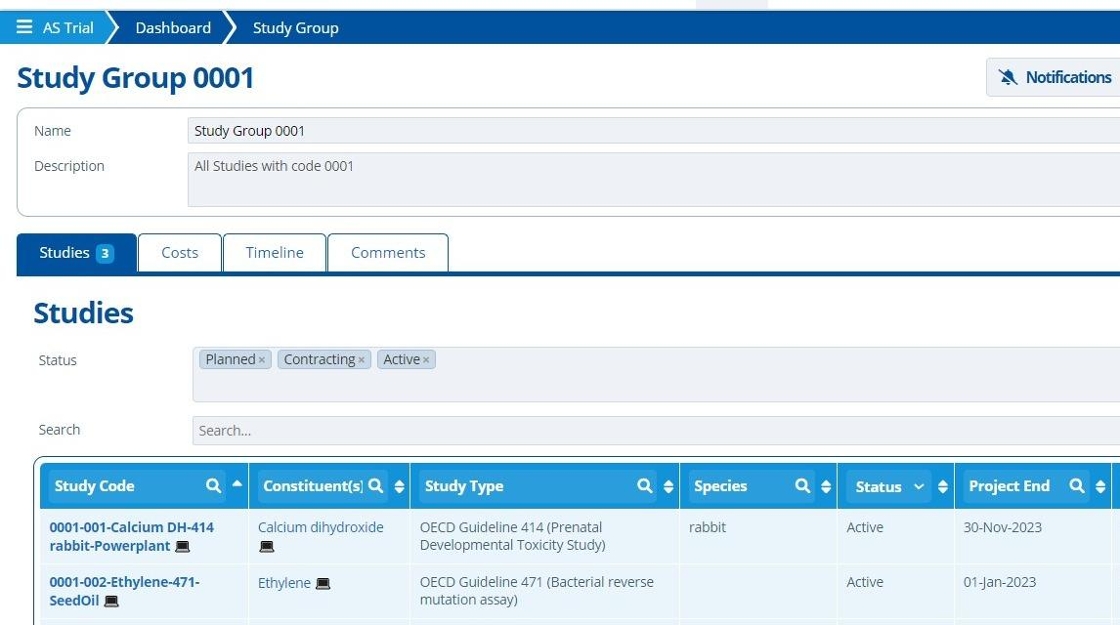Open the Timeline tab
Viewport: 1120px width, 625px height.
coord(274,253)
